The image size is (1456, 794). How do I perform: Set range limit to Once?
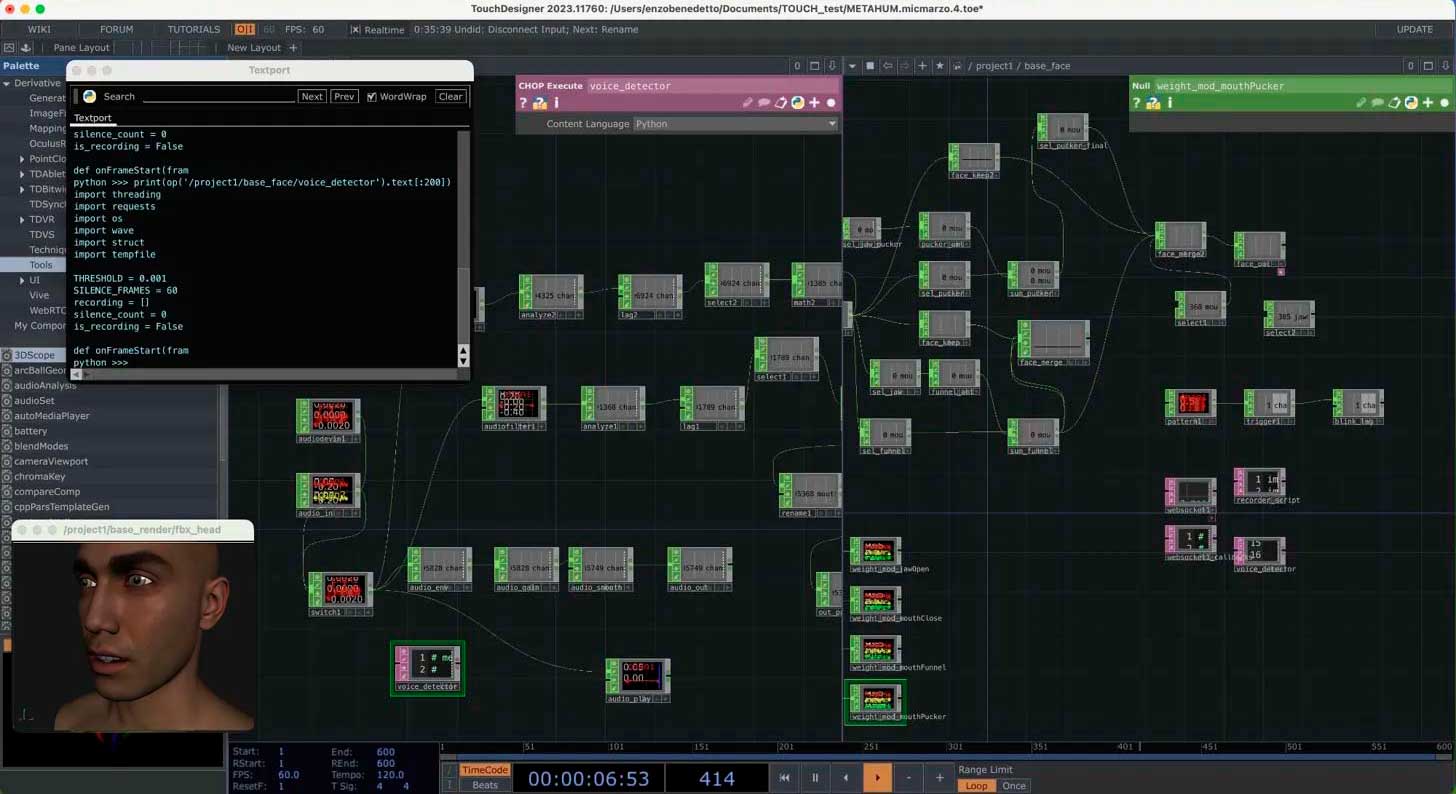(1014, 785)
